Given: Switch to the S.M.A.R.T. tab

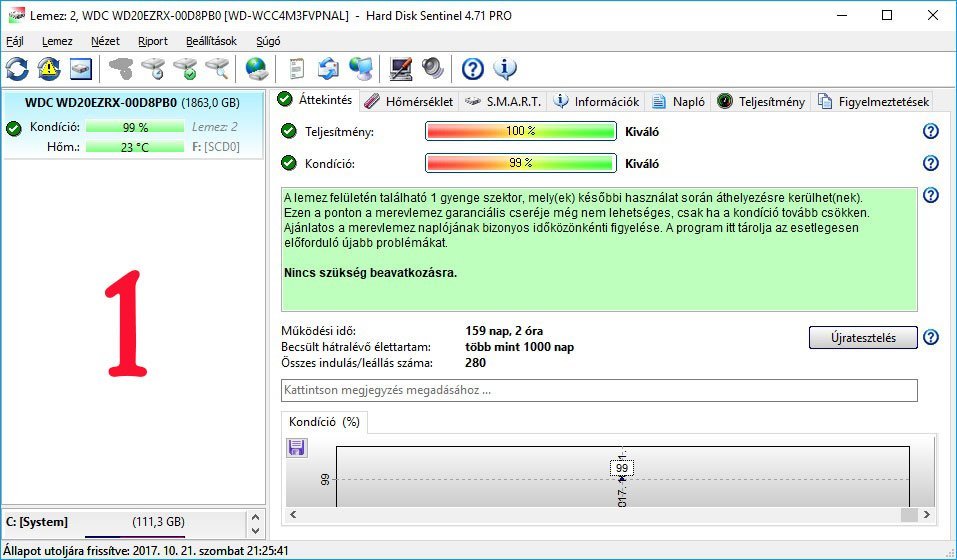Looking at the screenshot, I should pyautogui.click(x=503, y=102).
